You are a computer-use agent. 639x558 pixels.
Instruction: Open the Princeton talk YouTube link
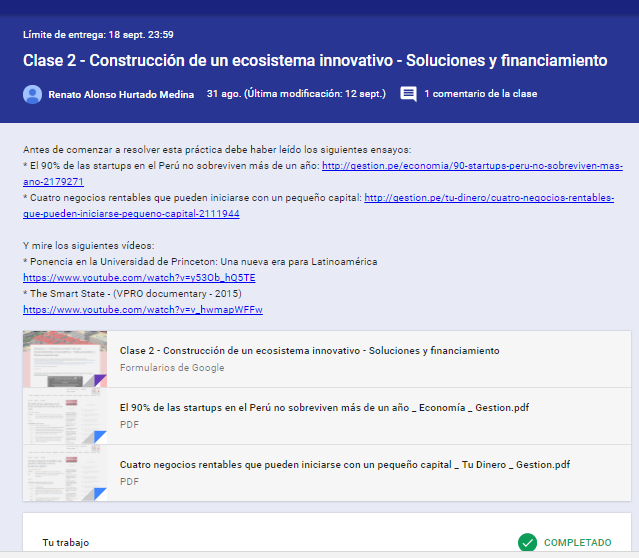click(x=139, y=278)
